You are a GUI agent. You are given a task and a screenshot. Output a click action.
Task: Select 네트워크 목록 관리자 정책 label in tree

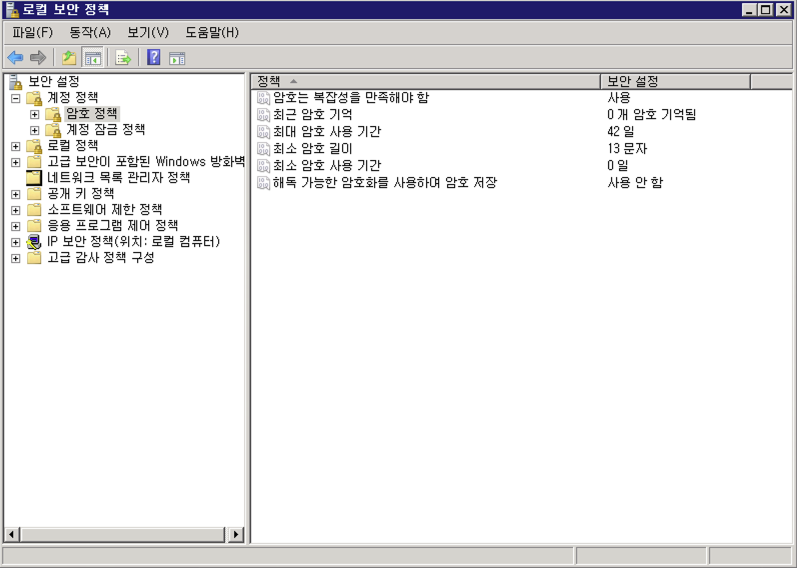118,177
